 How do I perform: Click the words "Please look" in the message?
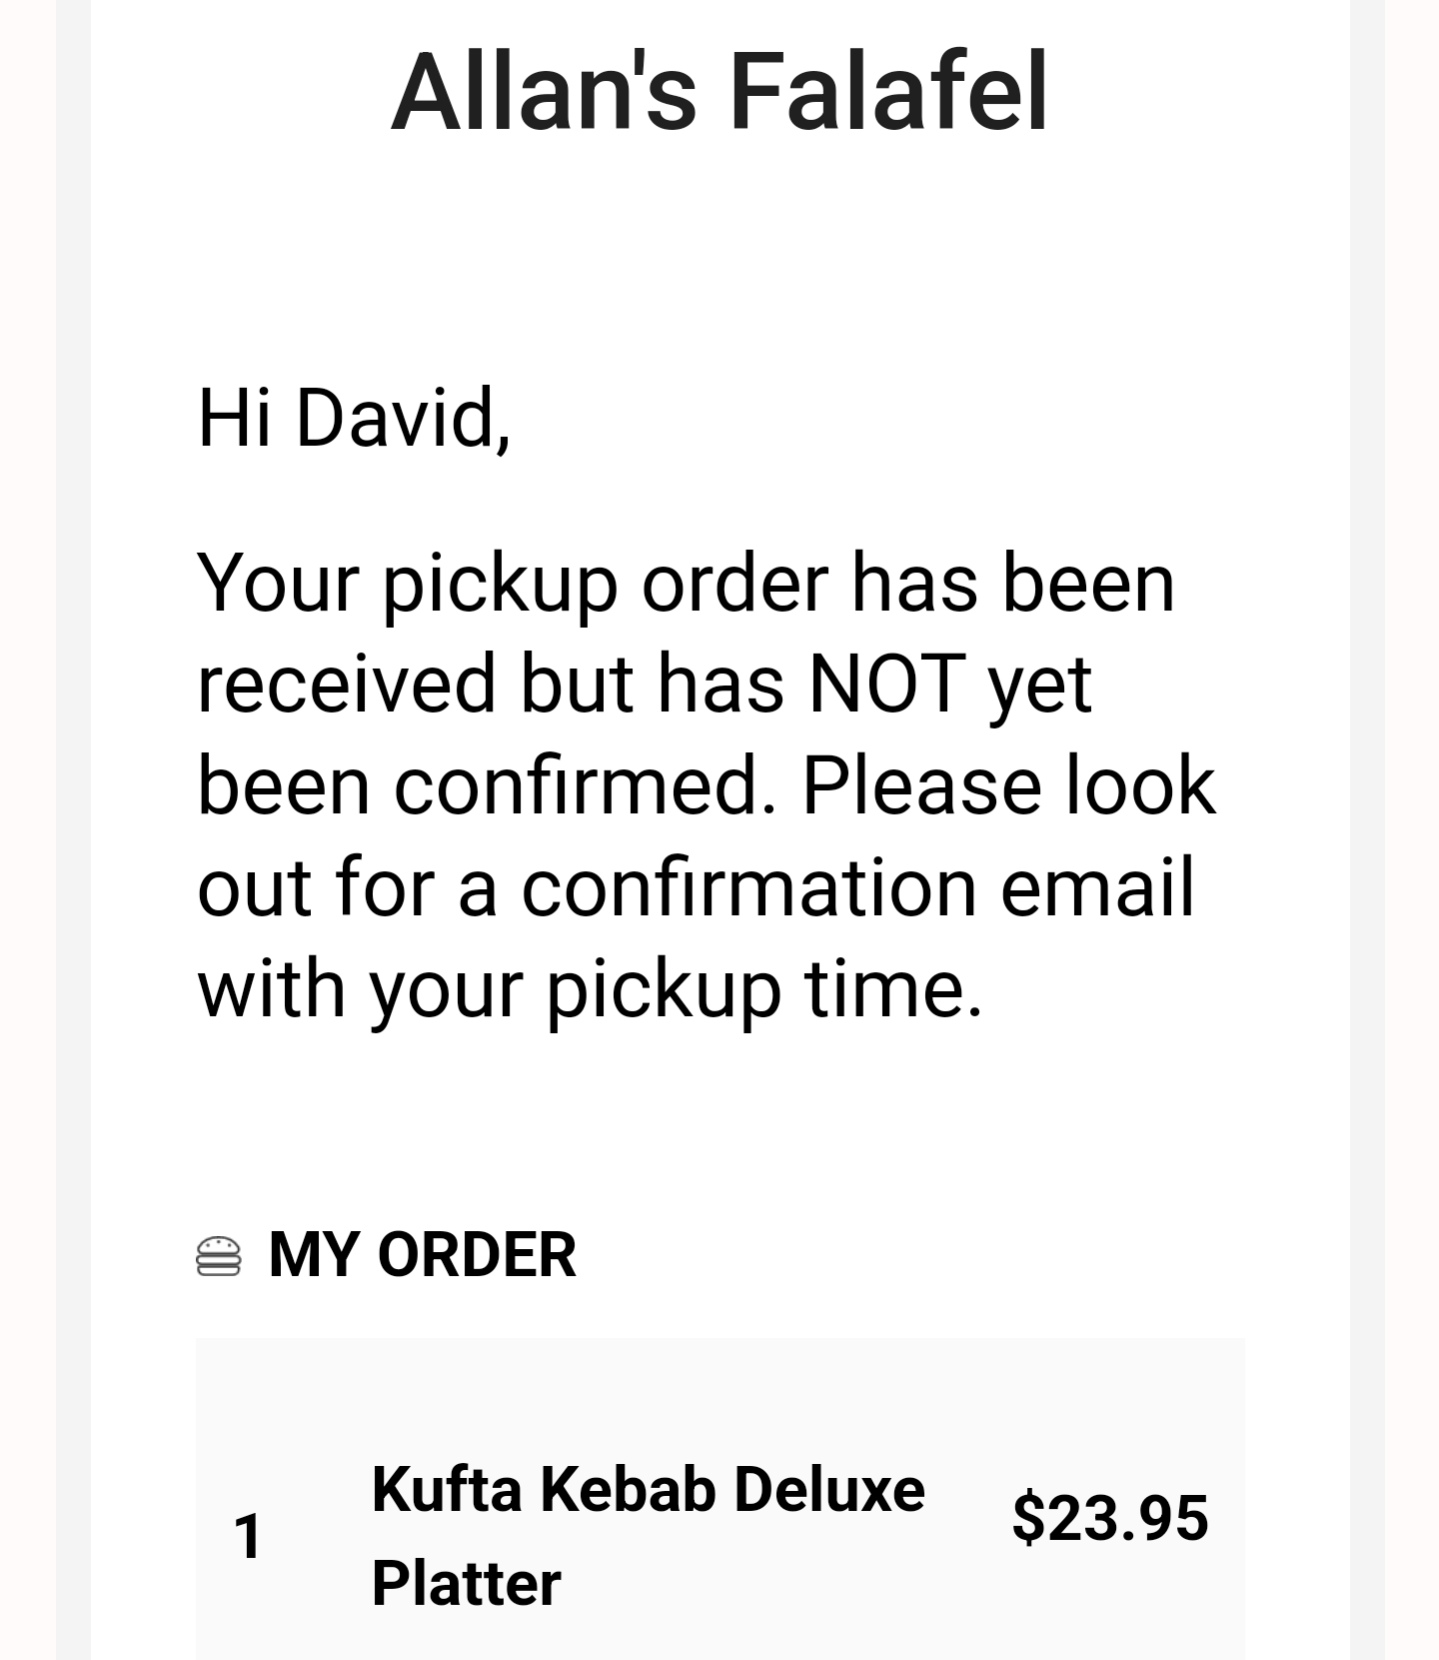point(1008,785)
